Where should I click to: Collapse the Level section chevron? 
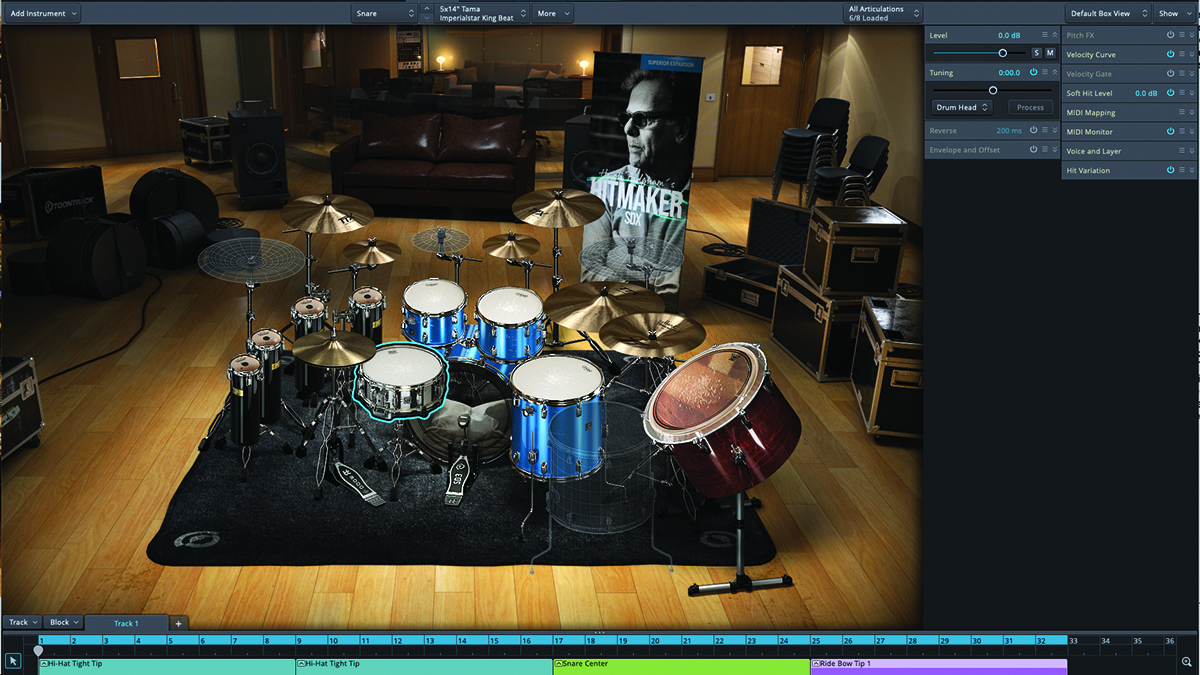point(1054,35)
